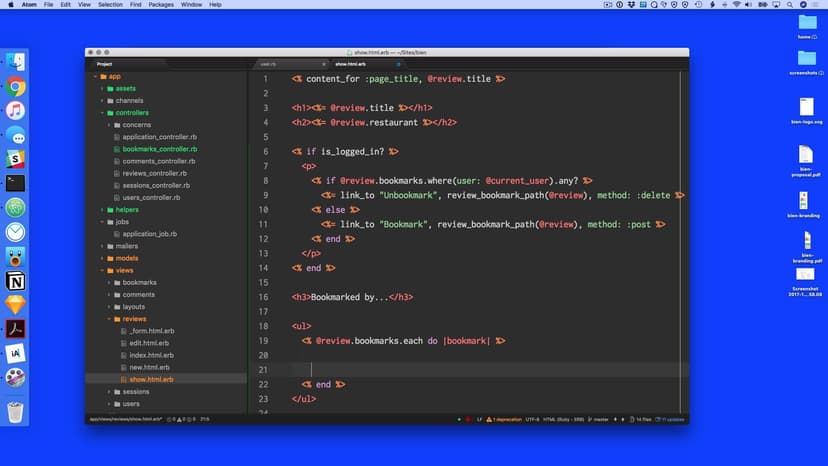
Task: Open bien-logo.svg file on desktop
Action: 806,107
